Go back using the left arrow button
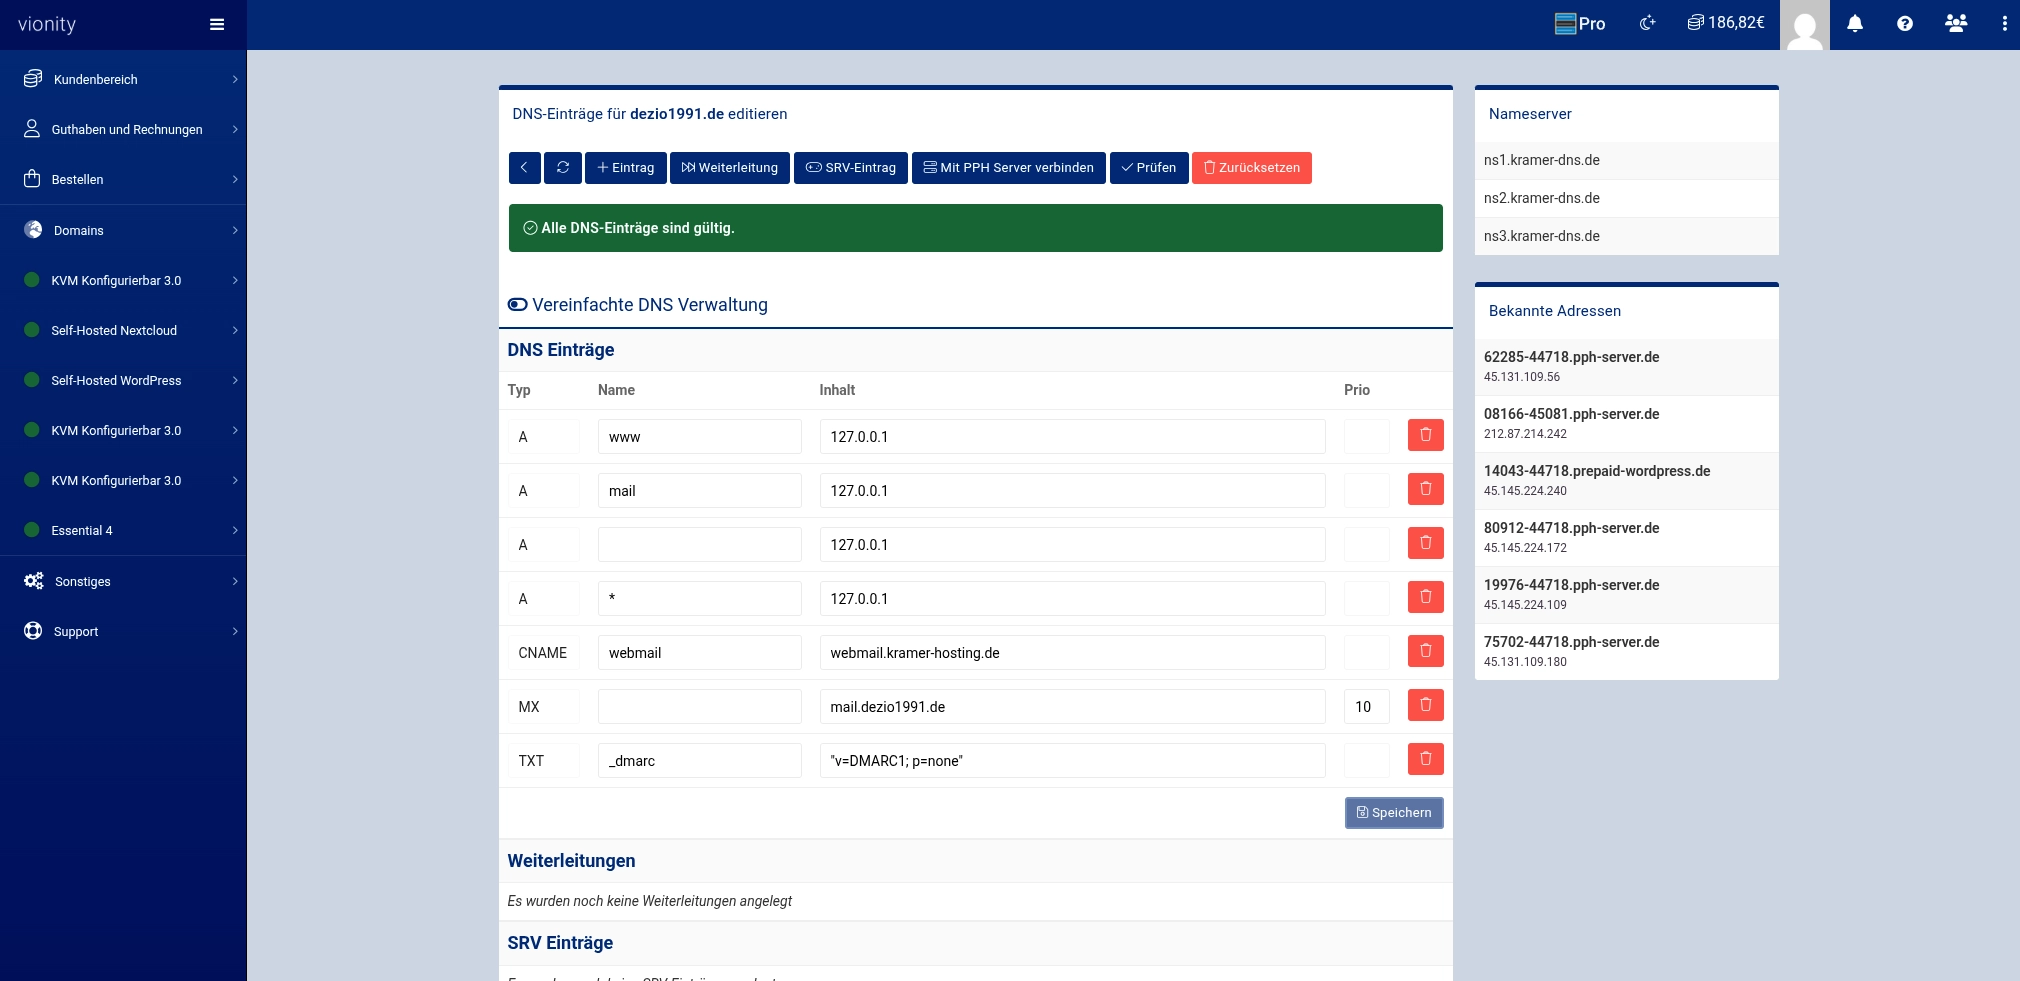The image size is (2020, 981). [x=524, y=168]
